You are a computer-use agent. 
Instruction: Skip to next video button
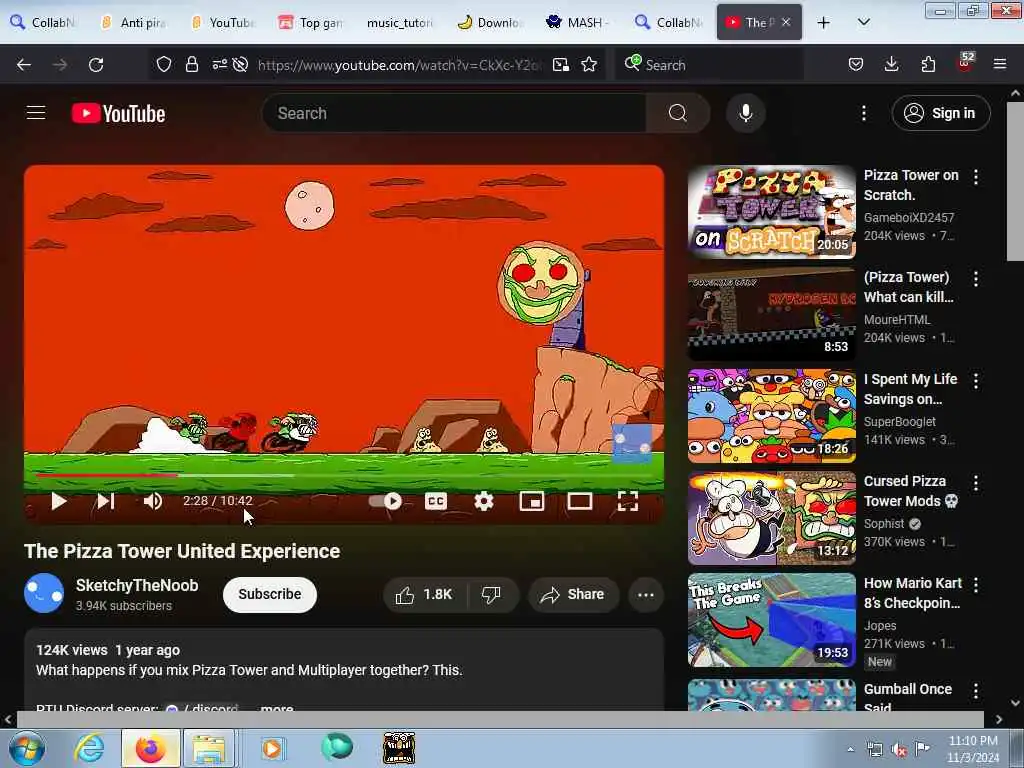(x=106, y=501)
